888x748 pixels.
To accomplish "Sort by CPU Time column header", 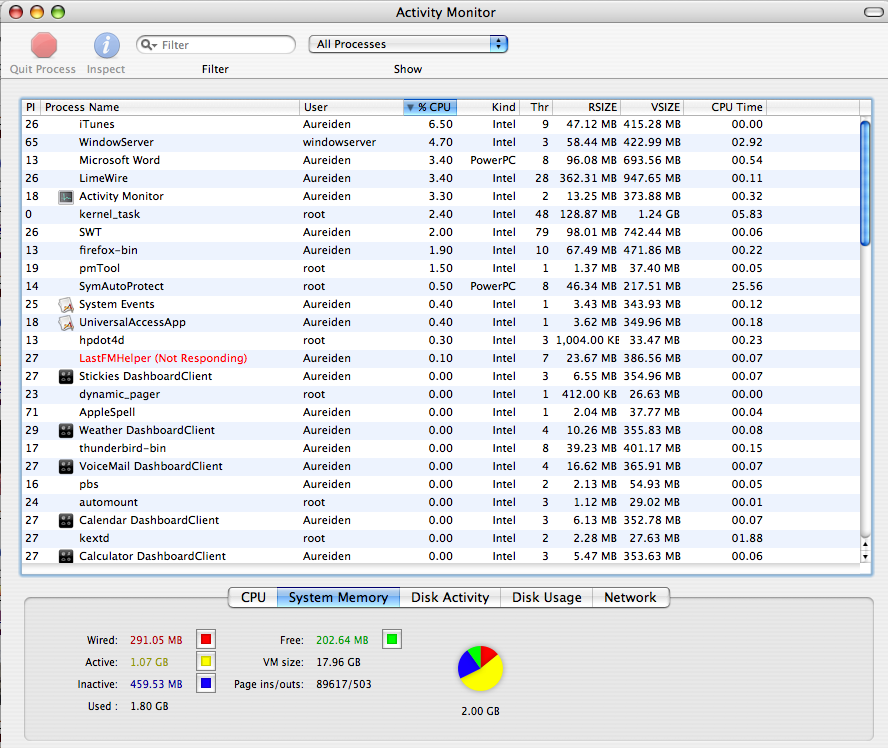I will (x=725, y=107).
